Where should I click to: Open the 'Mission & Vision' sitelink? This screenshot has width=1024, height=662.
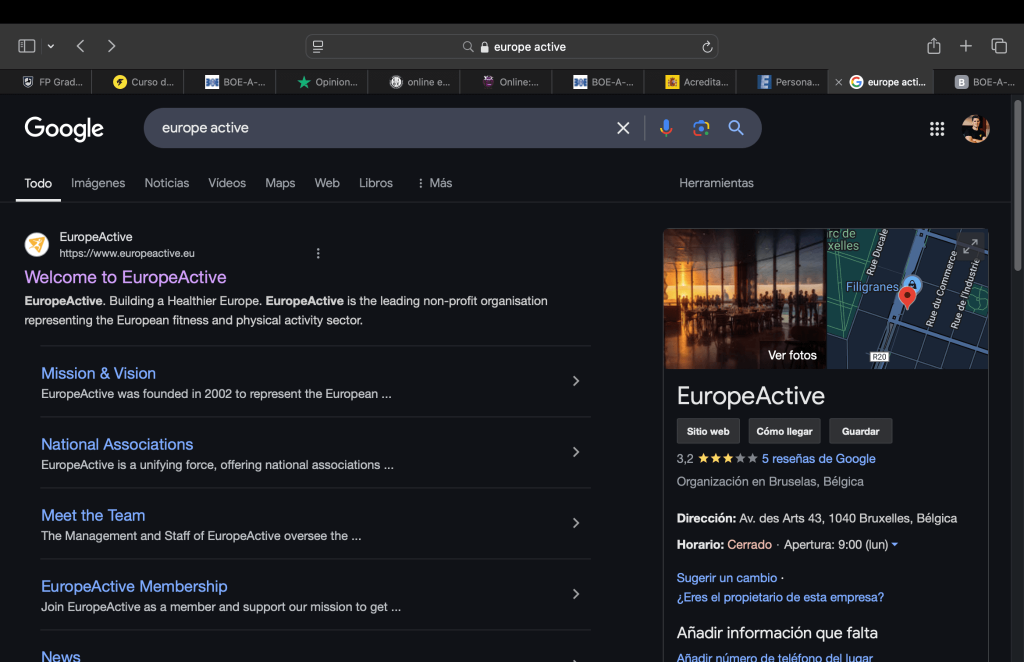(x=99, y=373)
